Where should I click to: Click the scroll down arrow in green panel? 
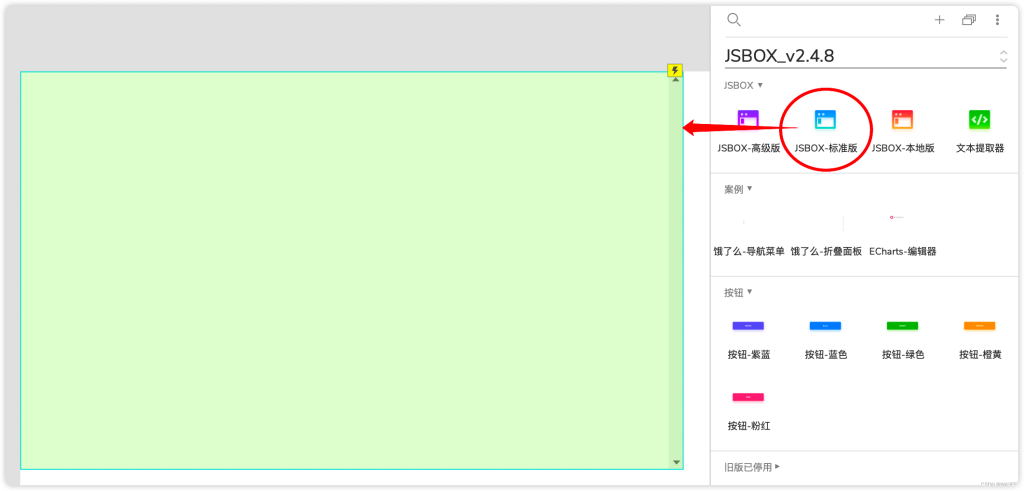[x=676, y=462]
